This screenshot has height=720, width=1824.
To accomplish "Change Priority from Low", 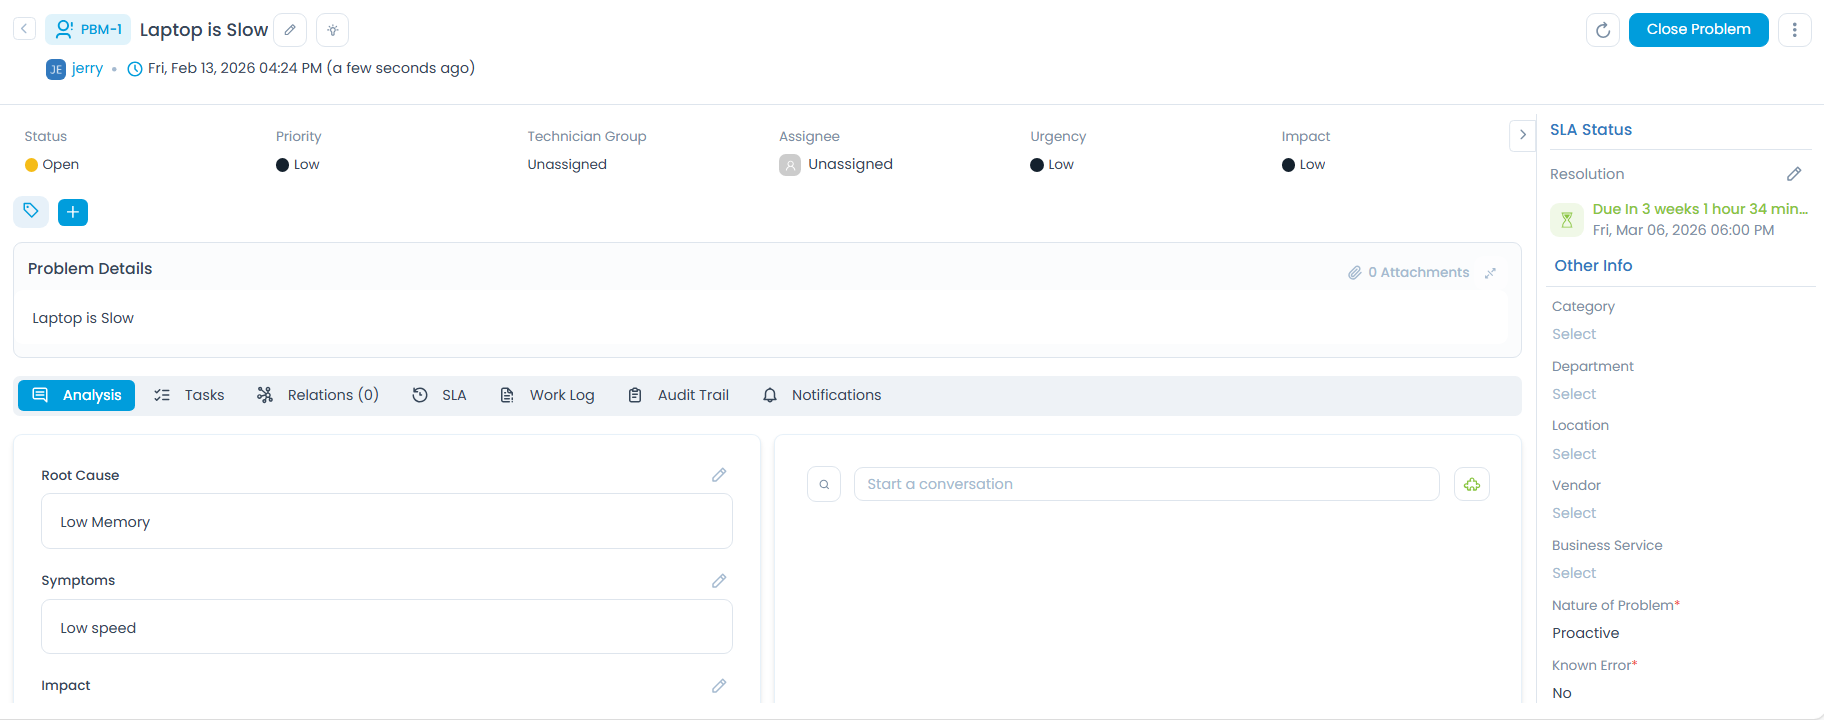I will 298,165.
